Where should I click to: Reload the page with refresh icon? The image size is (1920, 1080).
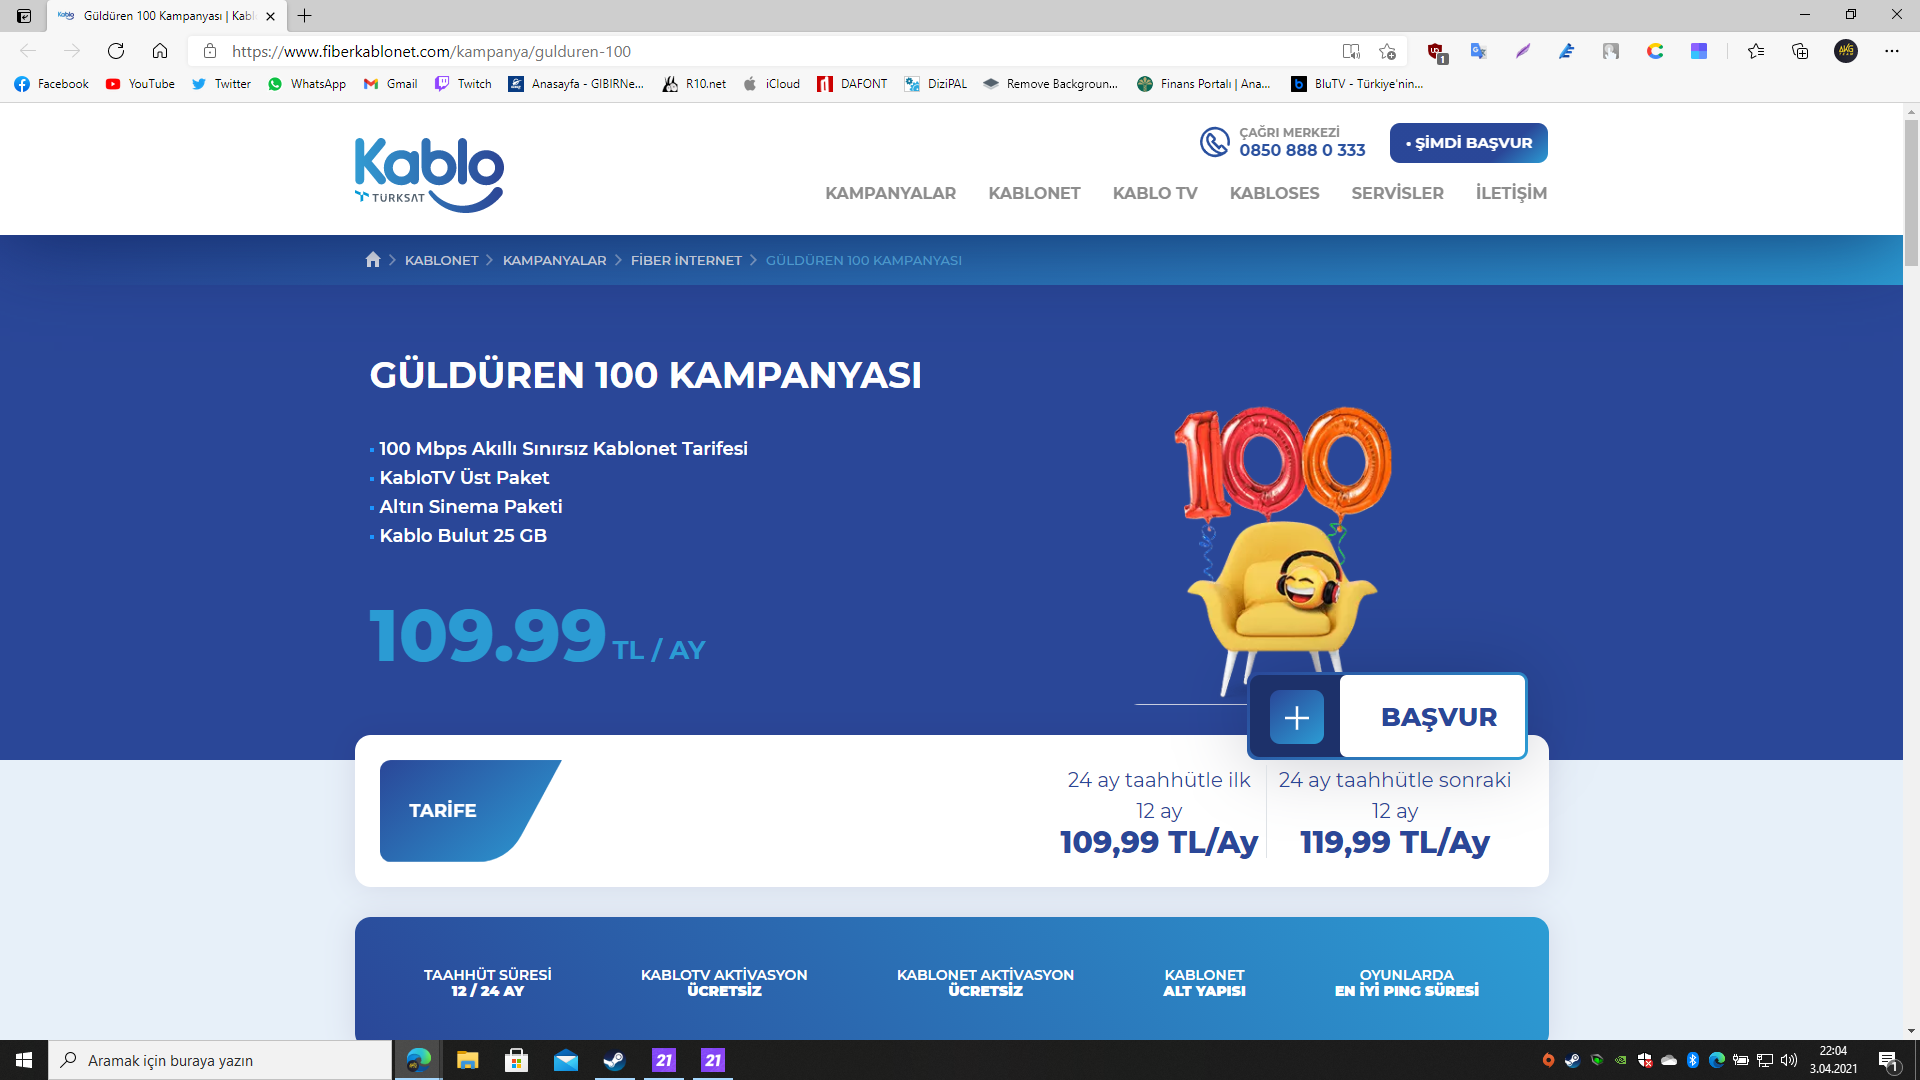coord(116,51)
